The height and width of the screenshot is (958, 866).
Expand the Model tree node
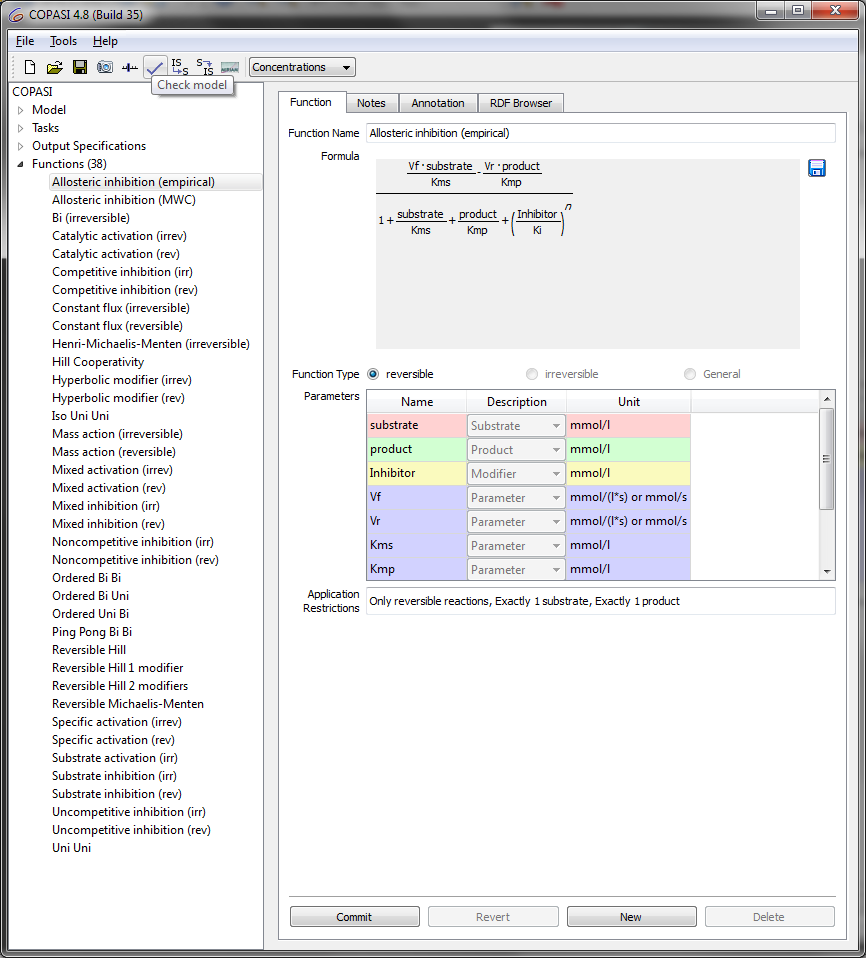coord(21,110)
